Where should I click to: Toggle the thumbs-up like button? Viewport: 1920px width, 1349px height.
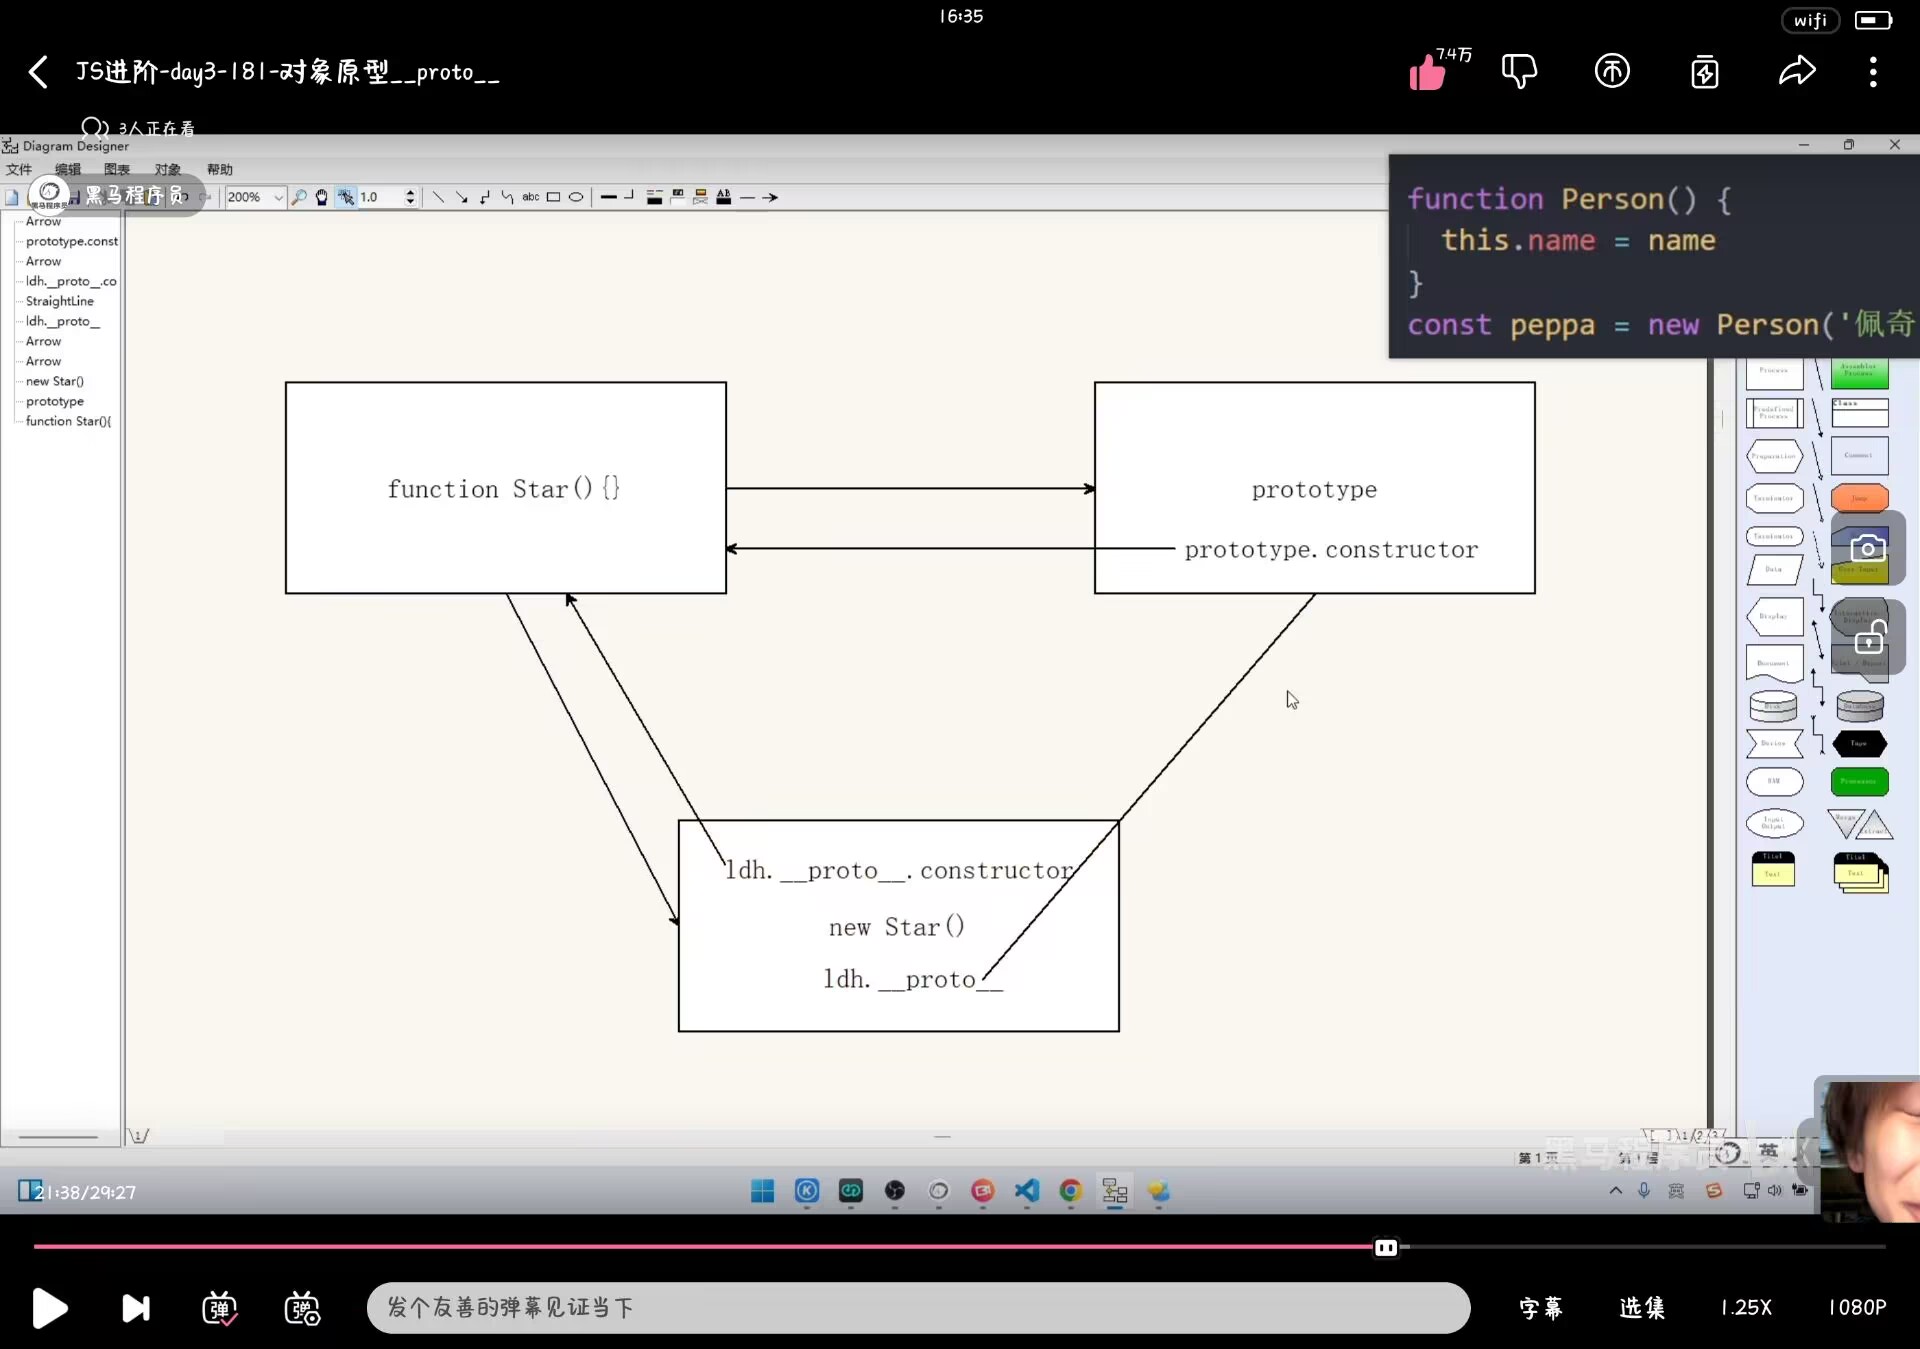click(x=1428, y=72)
